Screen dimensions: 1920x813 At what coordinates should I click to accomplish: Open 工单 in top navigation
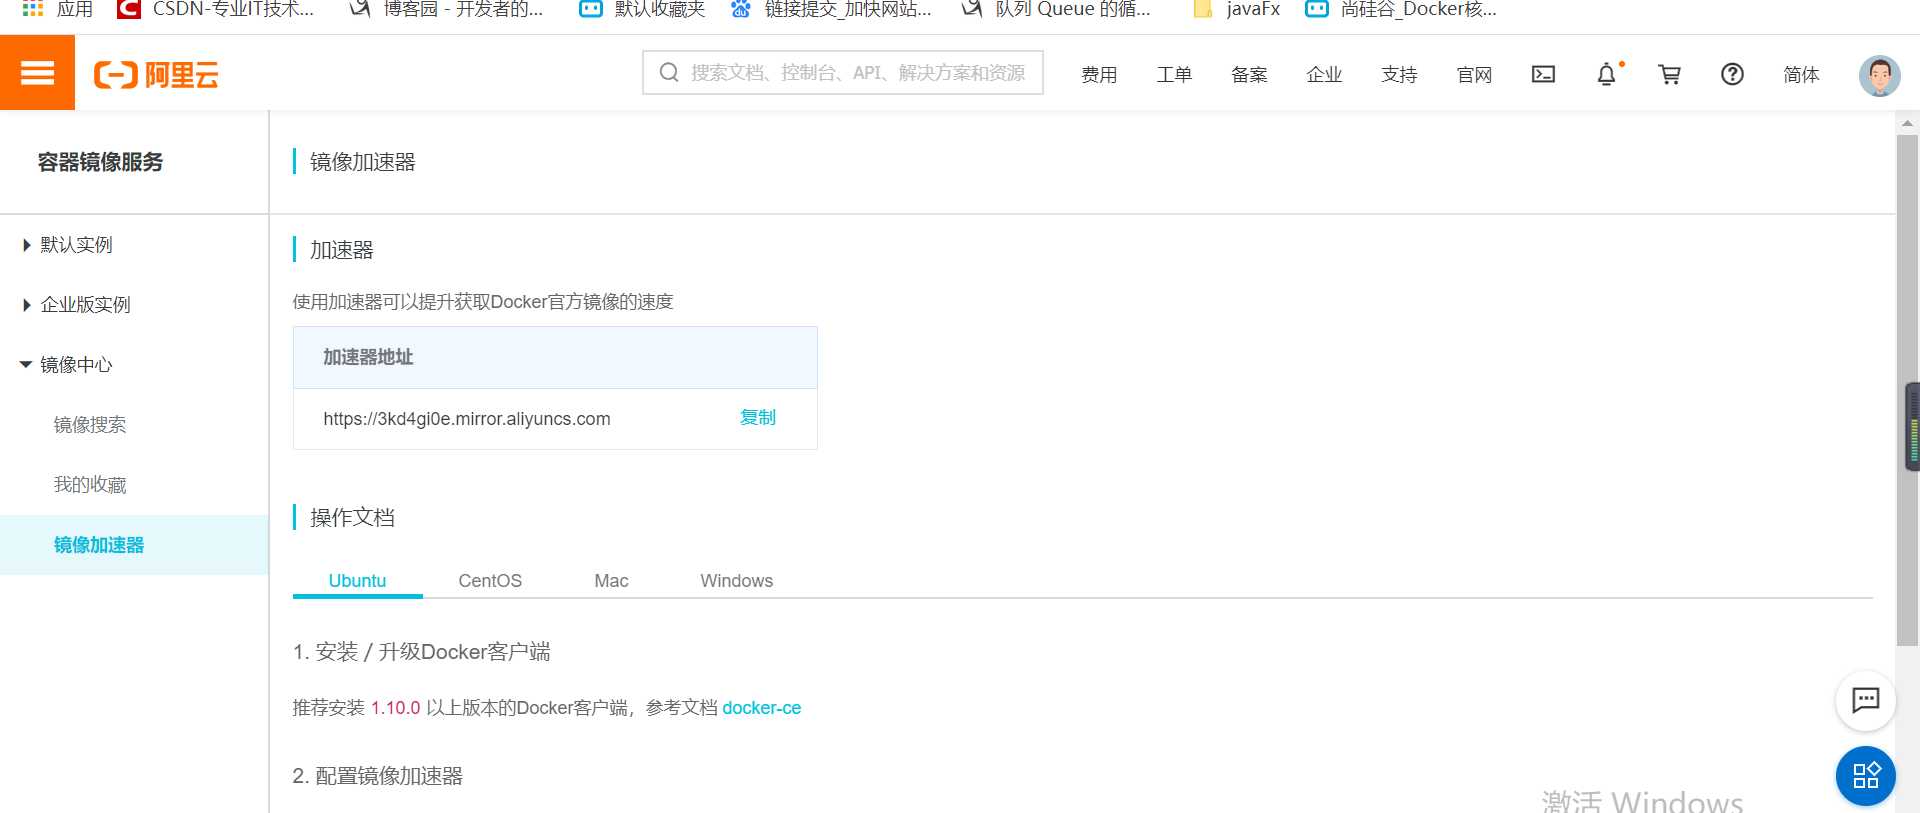pyautogui.click(x=1174, y=75)
